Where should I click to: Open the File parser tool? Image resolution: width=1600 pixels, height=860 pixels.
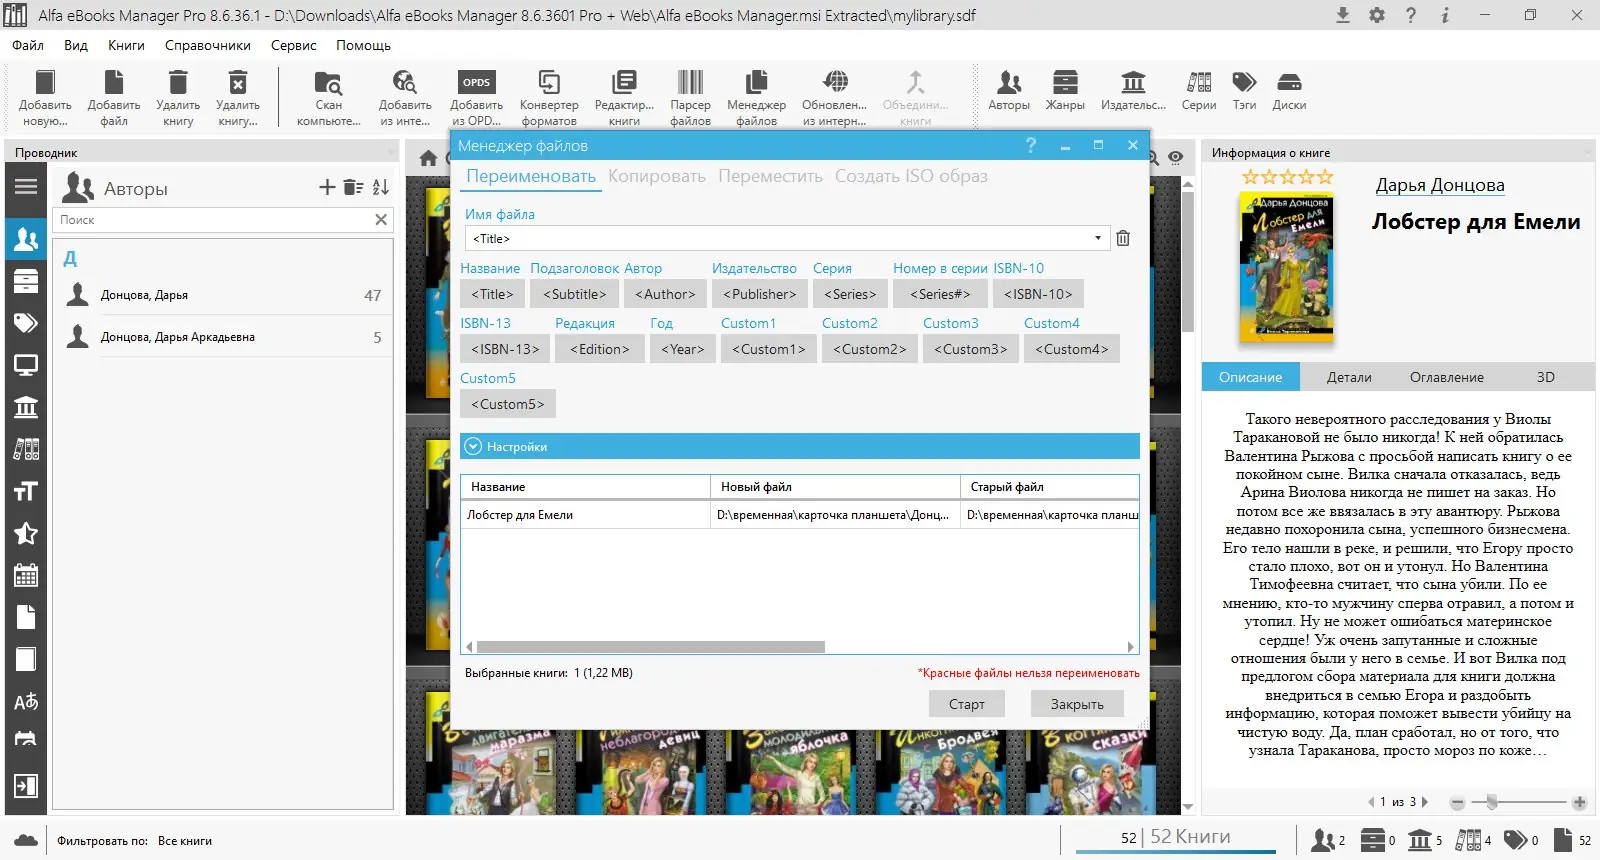click(690, 82)
